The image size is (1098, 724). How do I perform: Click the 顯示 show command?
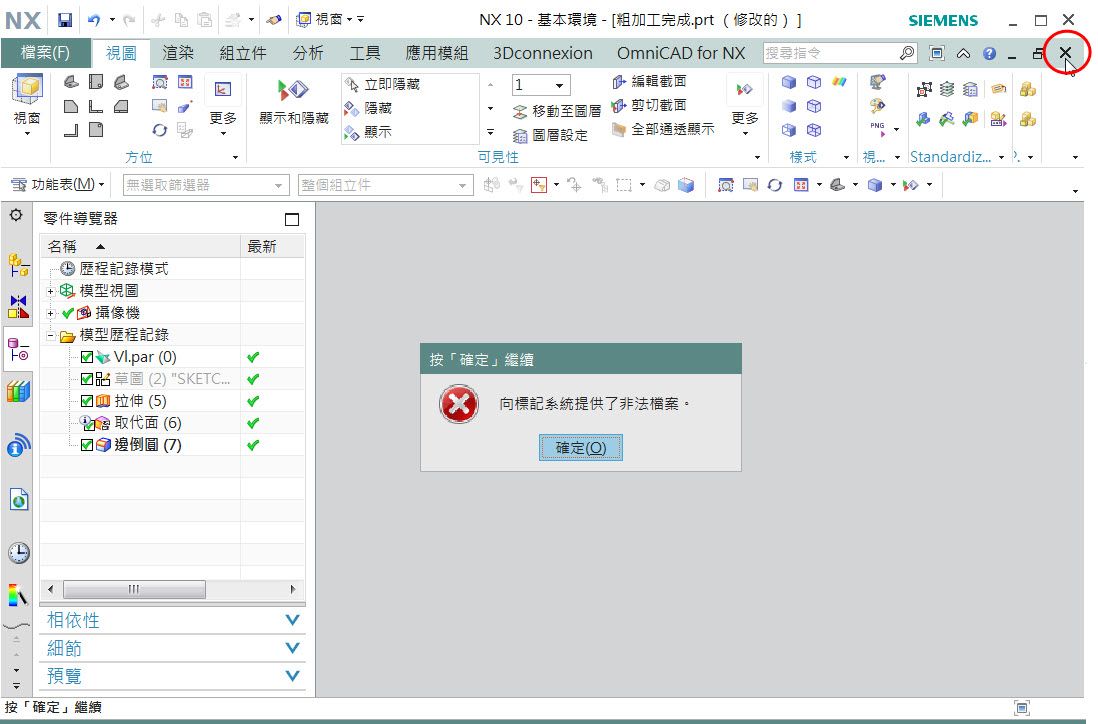(368, 132)
